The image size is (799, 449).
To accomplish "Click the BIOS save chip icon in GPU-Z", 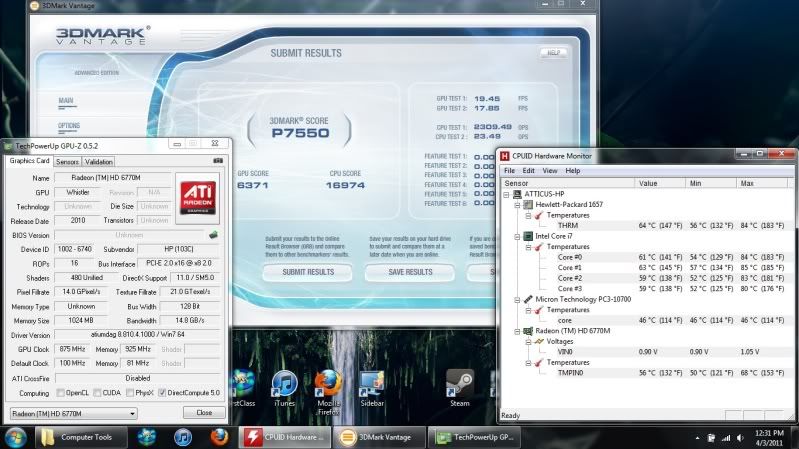I will click(213, 235).
